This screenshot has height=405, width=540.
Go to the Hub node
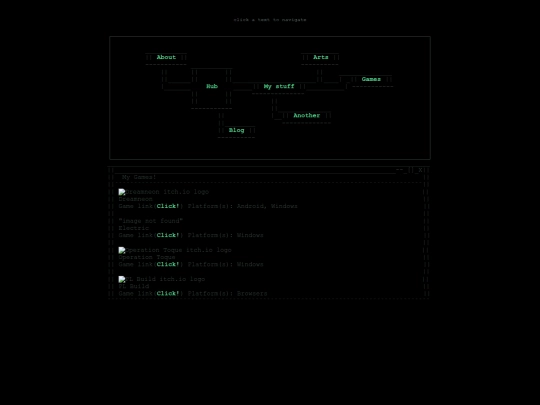coord(212,86)
